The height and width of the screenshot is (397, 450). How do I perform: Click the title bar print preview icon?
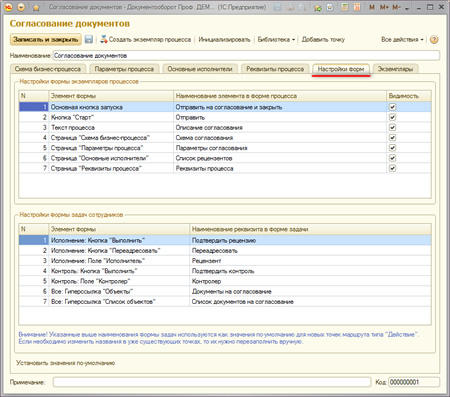click(302, 7)
